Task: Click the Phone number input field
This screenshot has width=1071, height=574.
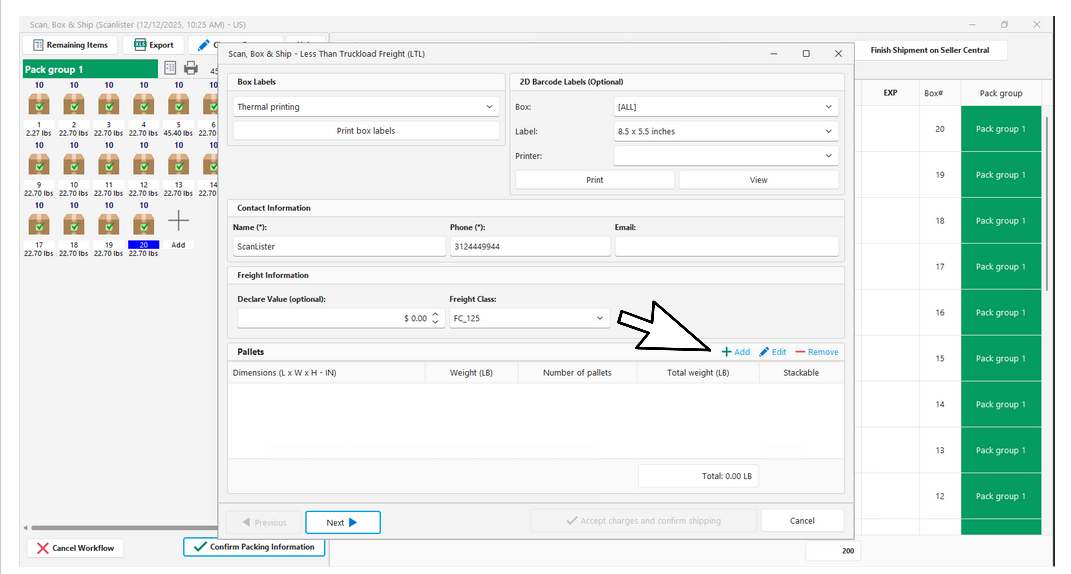Action: point(529,246)
